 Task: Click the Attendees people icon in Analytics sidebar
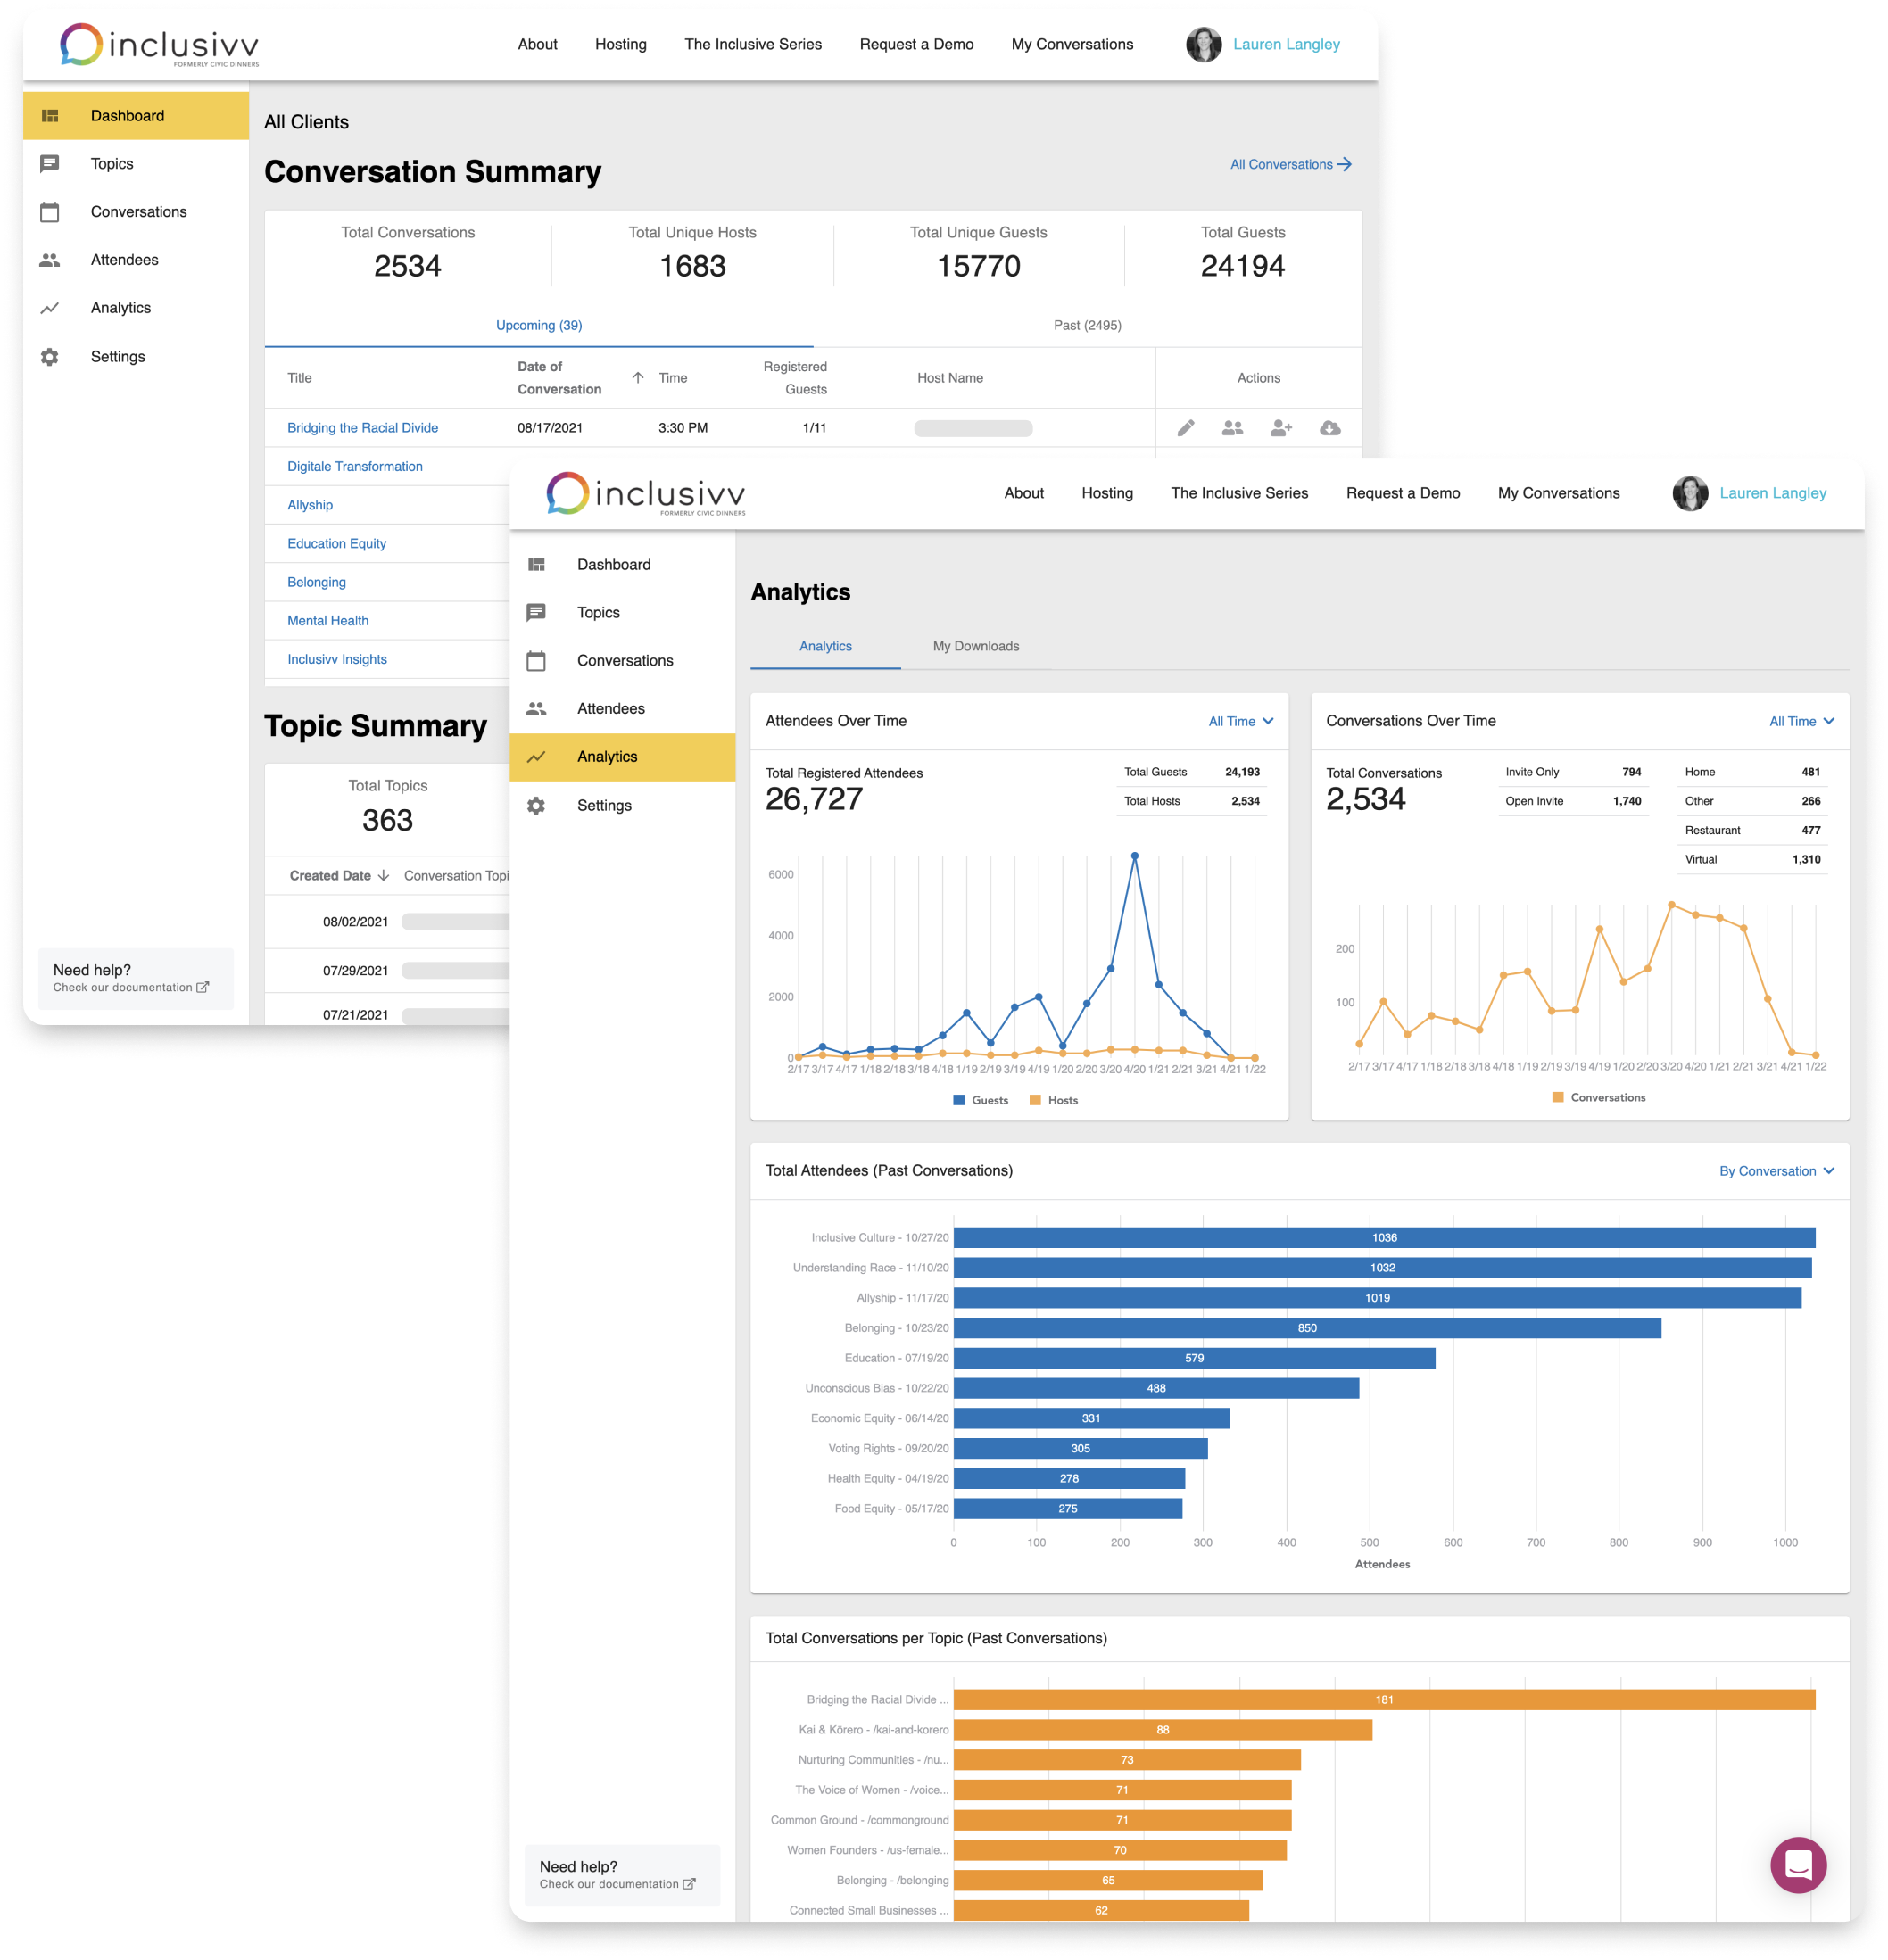(536, 709)
